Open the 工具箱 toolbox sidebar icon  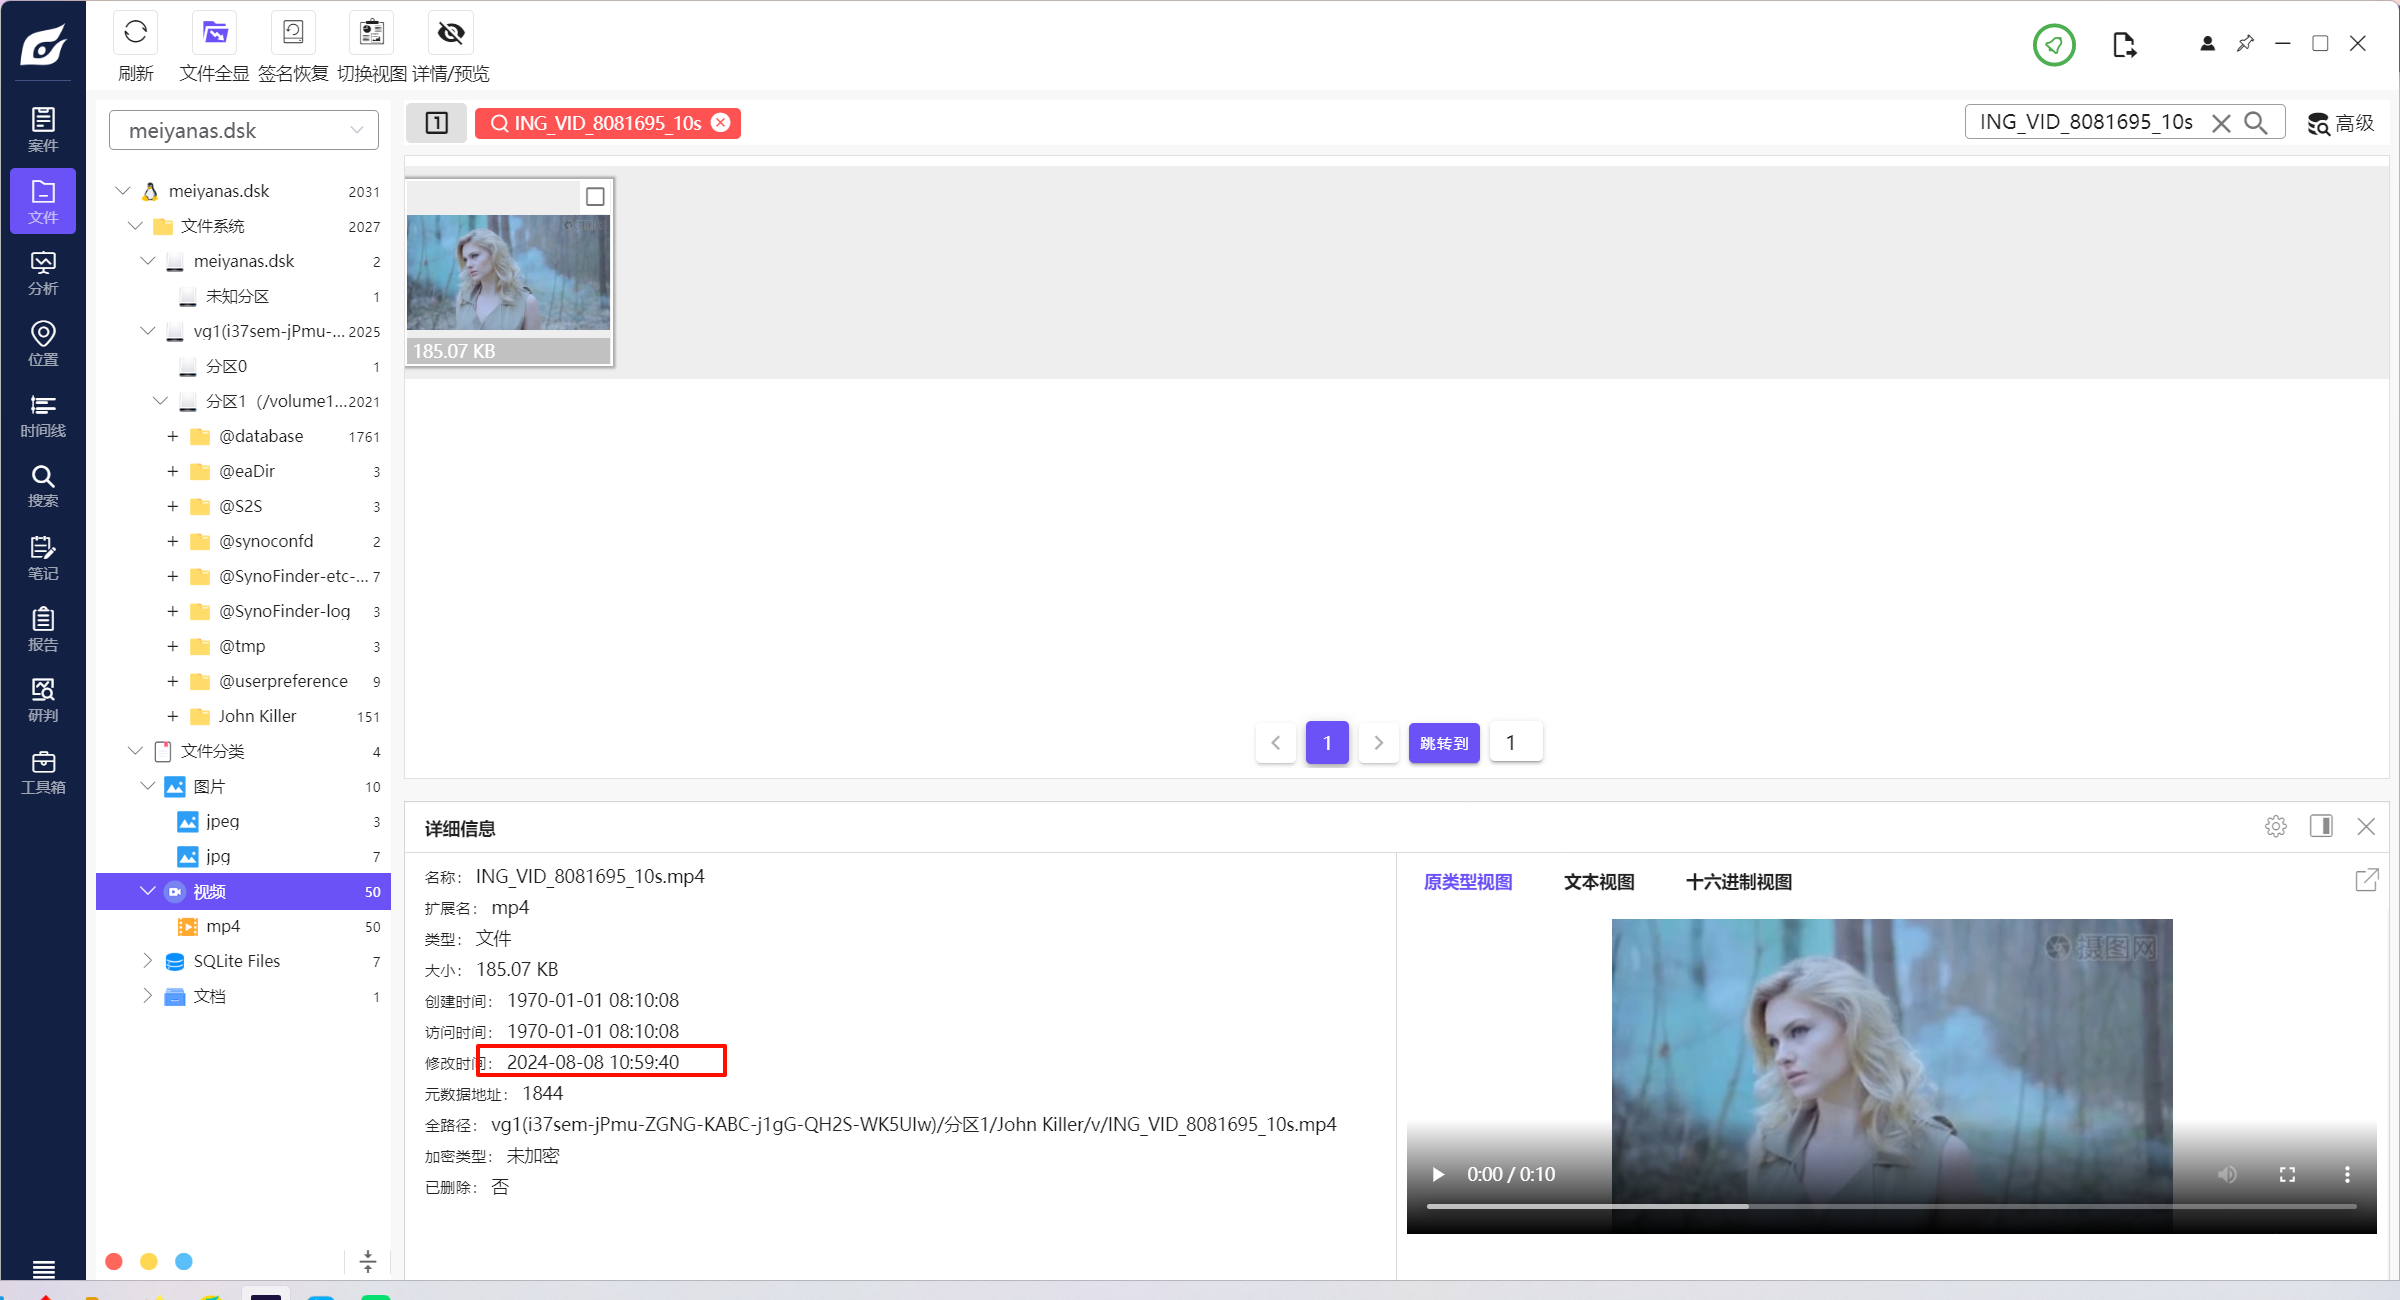pos(43,772)
